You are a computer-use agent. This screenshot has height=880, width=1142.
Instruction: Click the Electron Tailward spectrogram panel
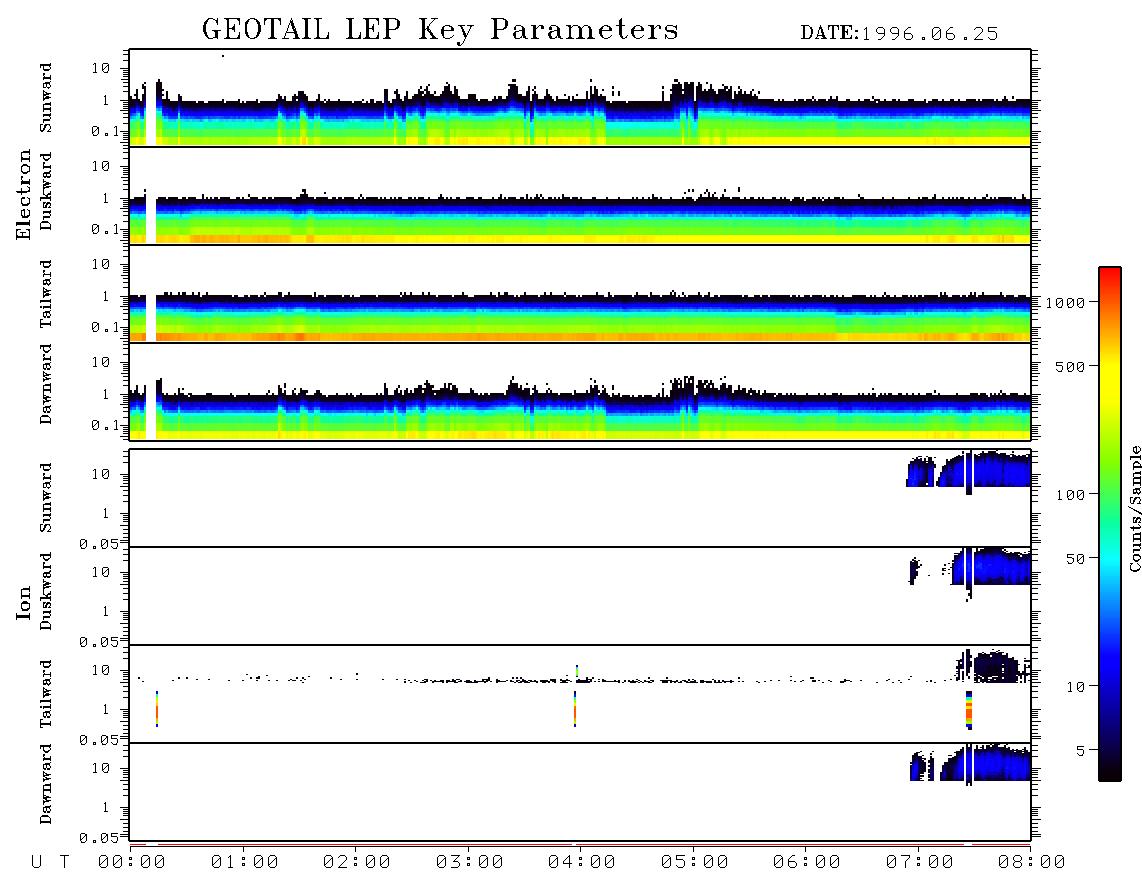tap(580, 294)
